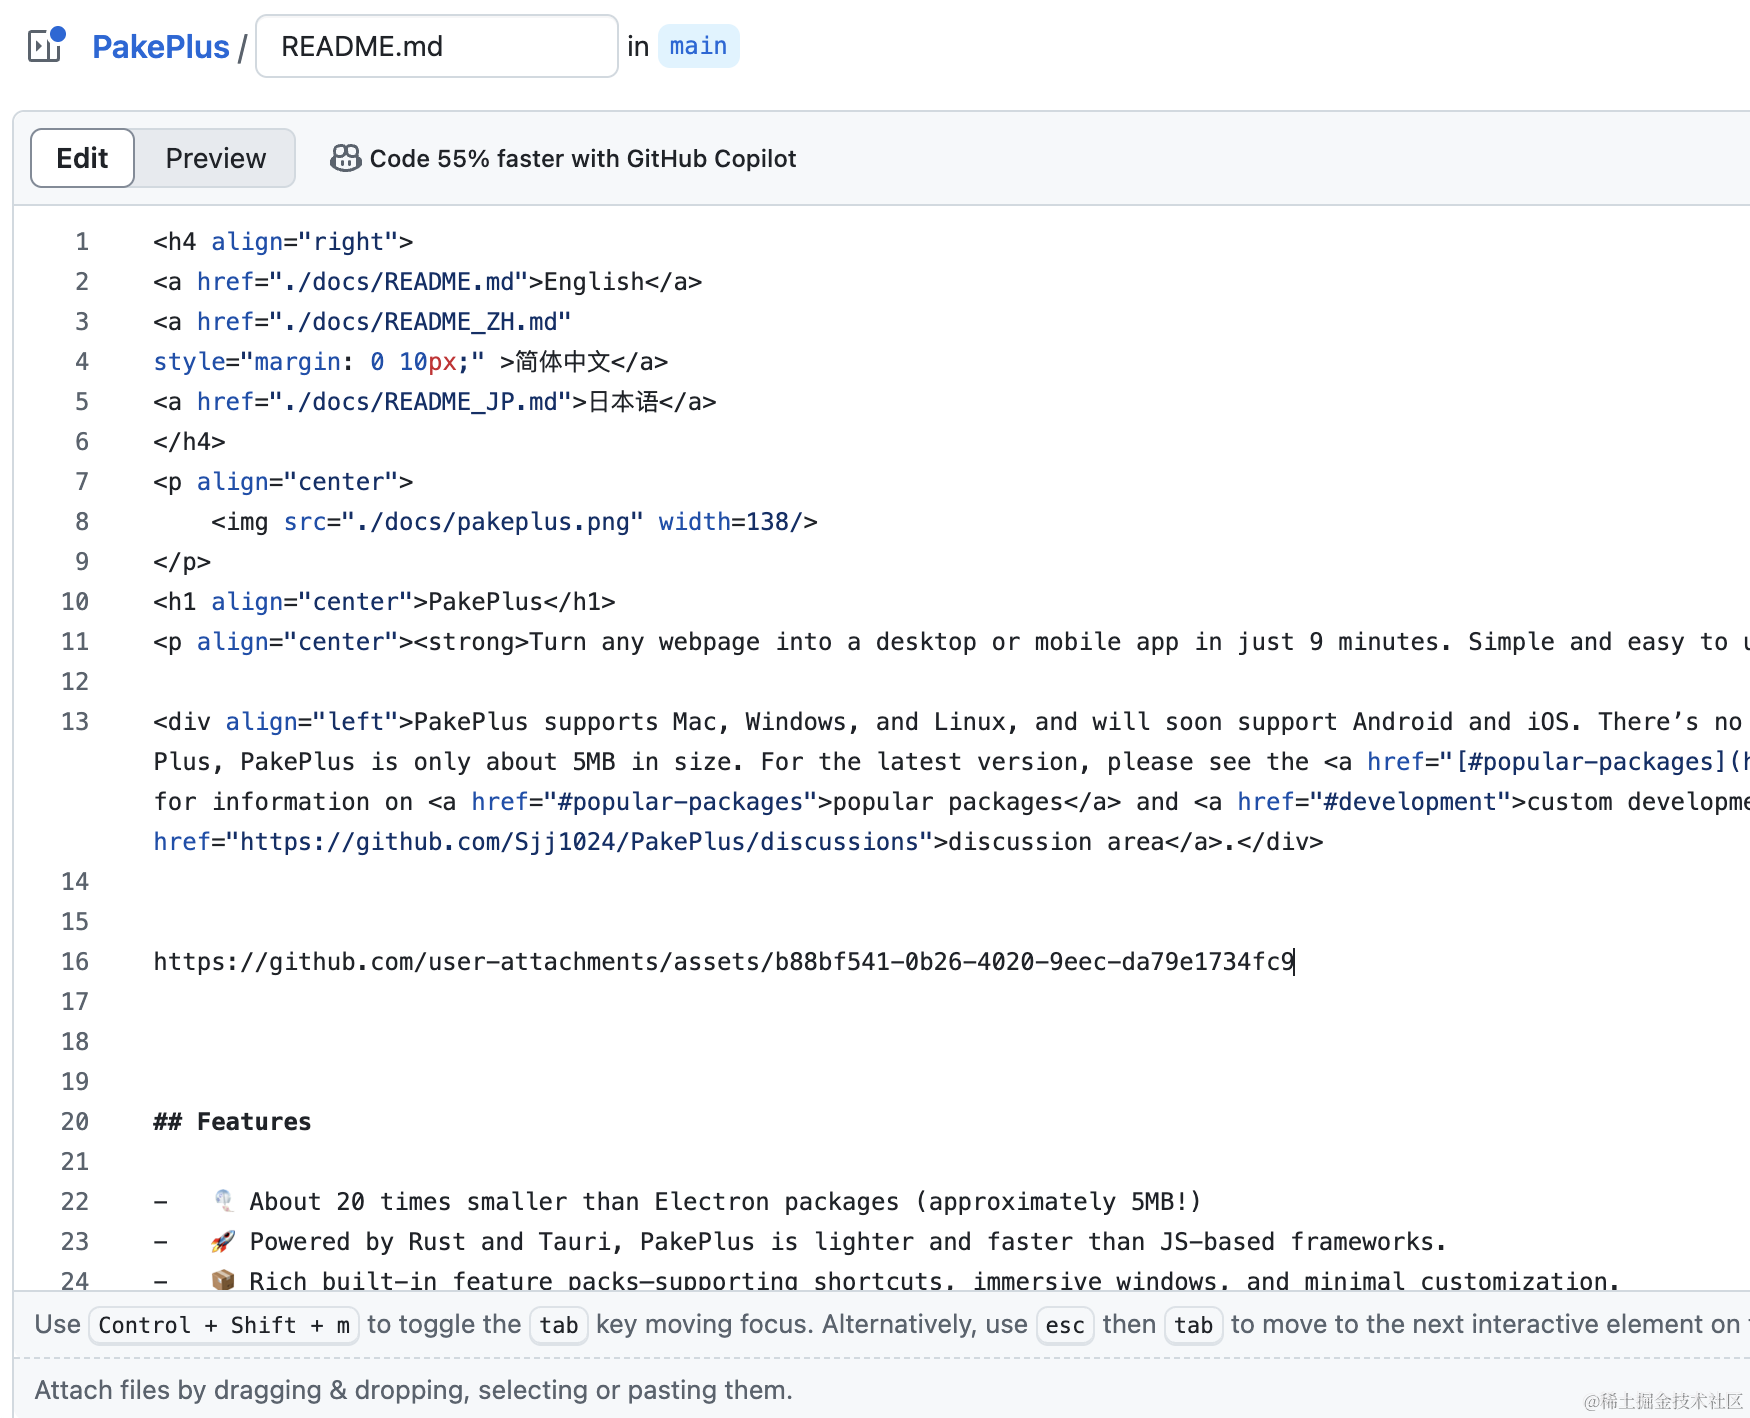Click the Control + Shift + m key hint
The height and width of the screenshot is (1418, 1750).
click(x=224, y=1325)
